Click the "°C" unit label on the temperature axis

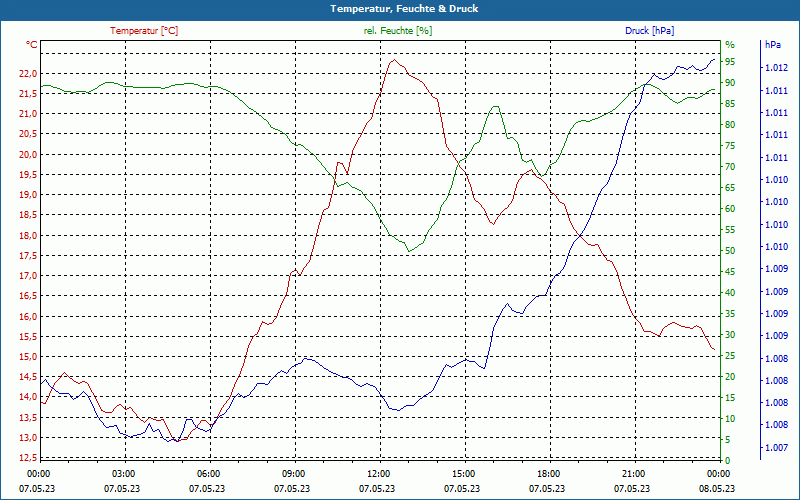point(32,45)
